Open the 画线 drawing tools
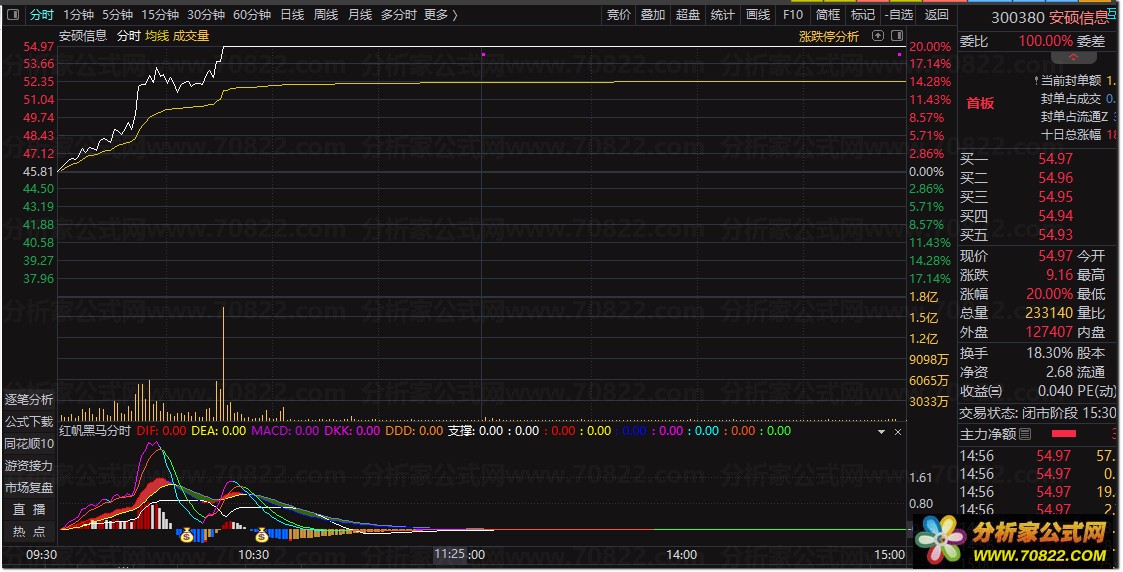 pos(758,15)
